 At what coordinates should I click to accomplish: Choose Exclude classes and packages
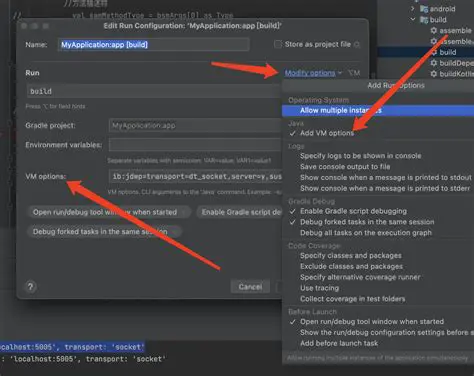click(x=351, y=266)
